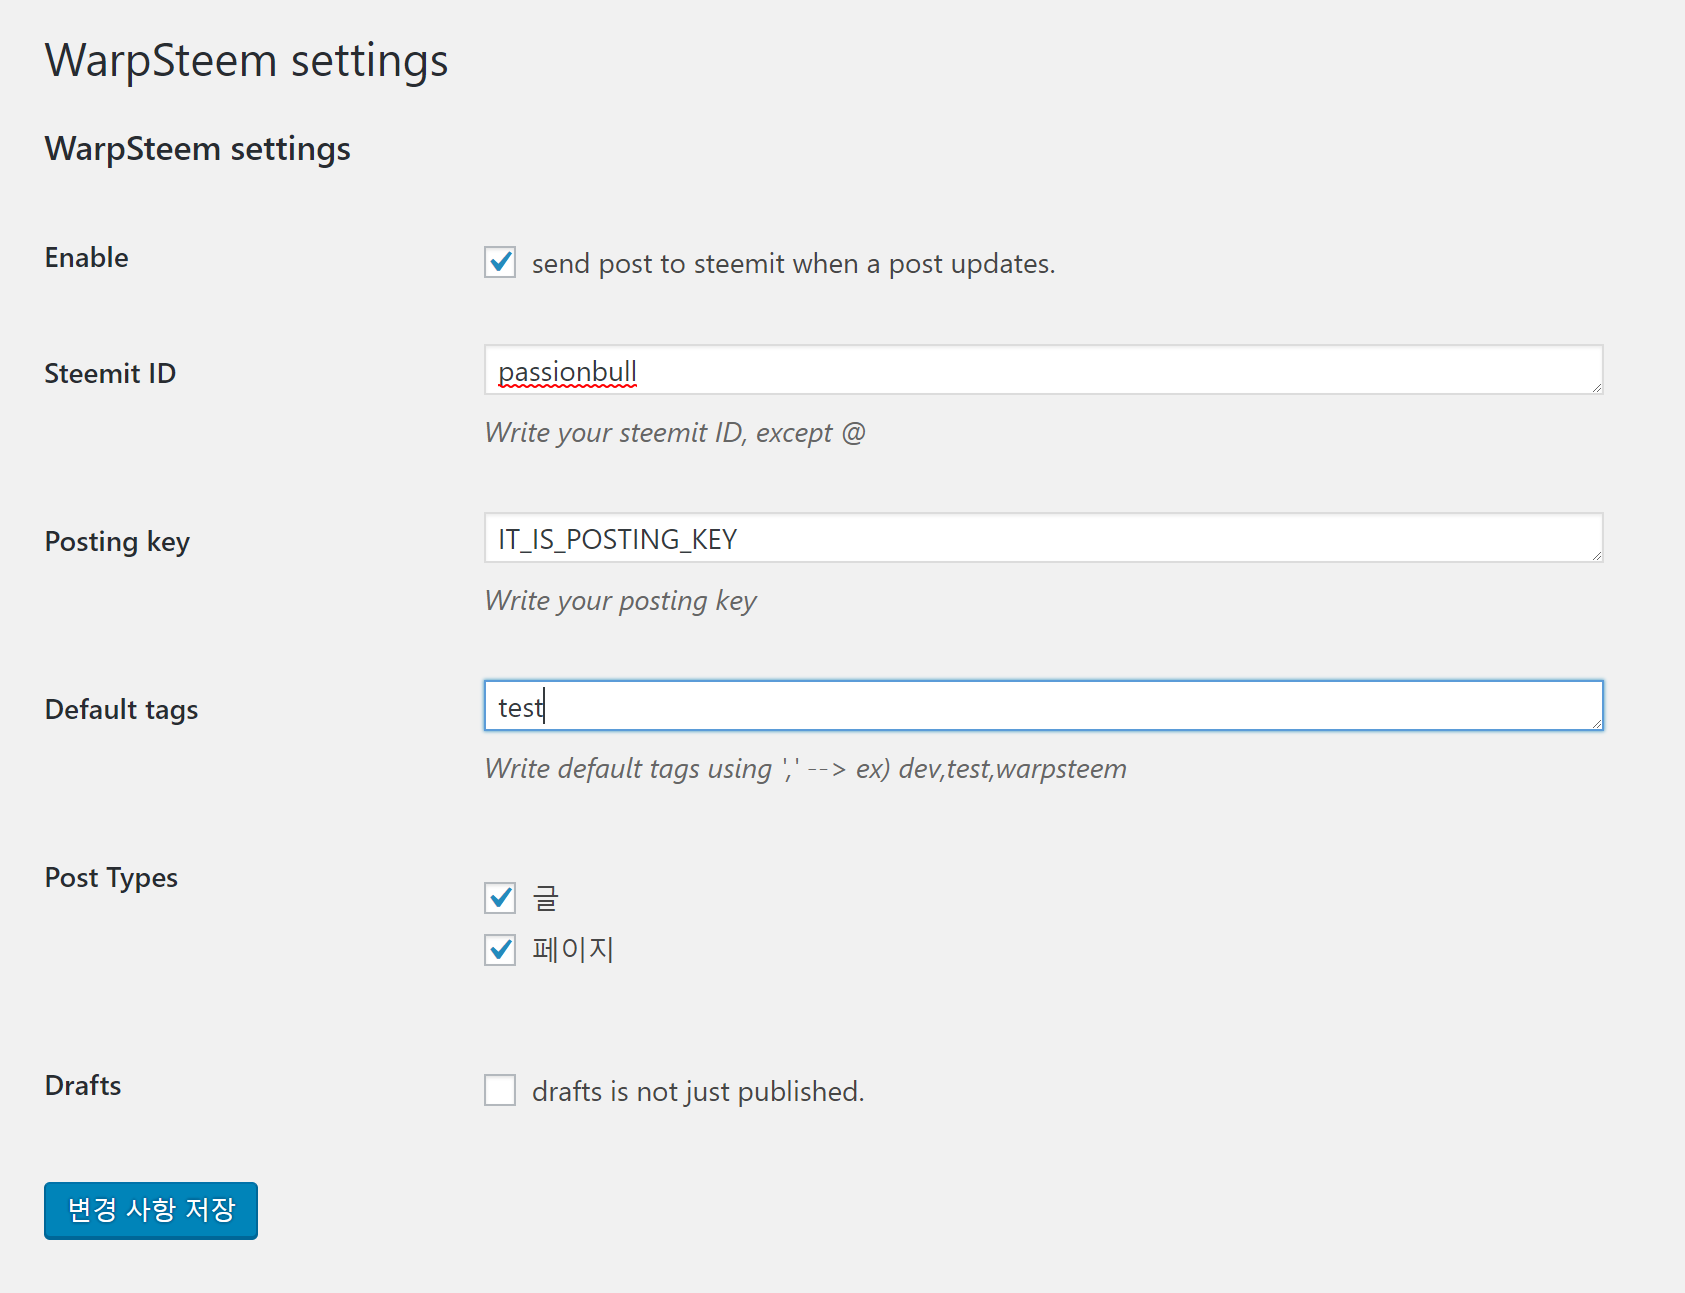1685x1293 pixels.
Task: Toggle the 페이지 post type checkbox
Action: pos(500,949)
